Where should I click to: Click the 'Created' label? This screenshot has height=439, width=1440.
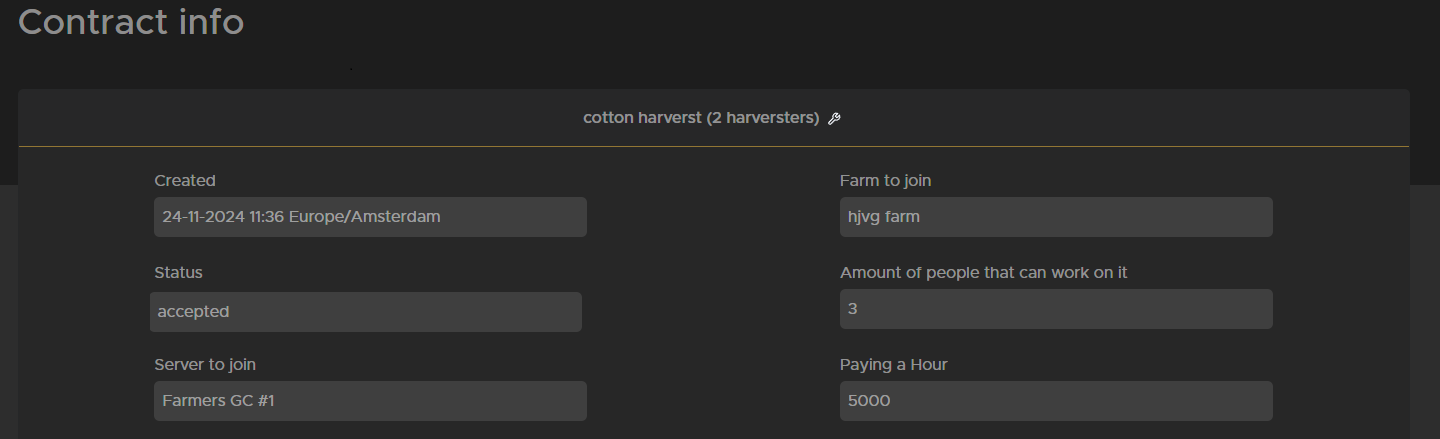click(x=185, y=181)
